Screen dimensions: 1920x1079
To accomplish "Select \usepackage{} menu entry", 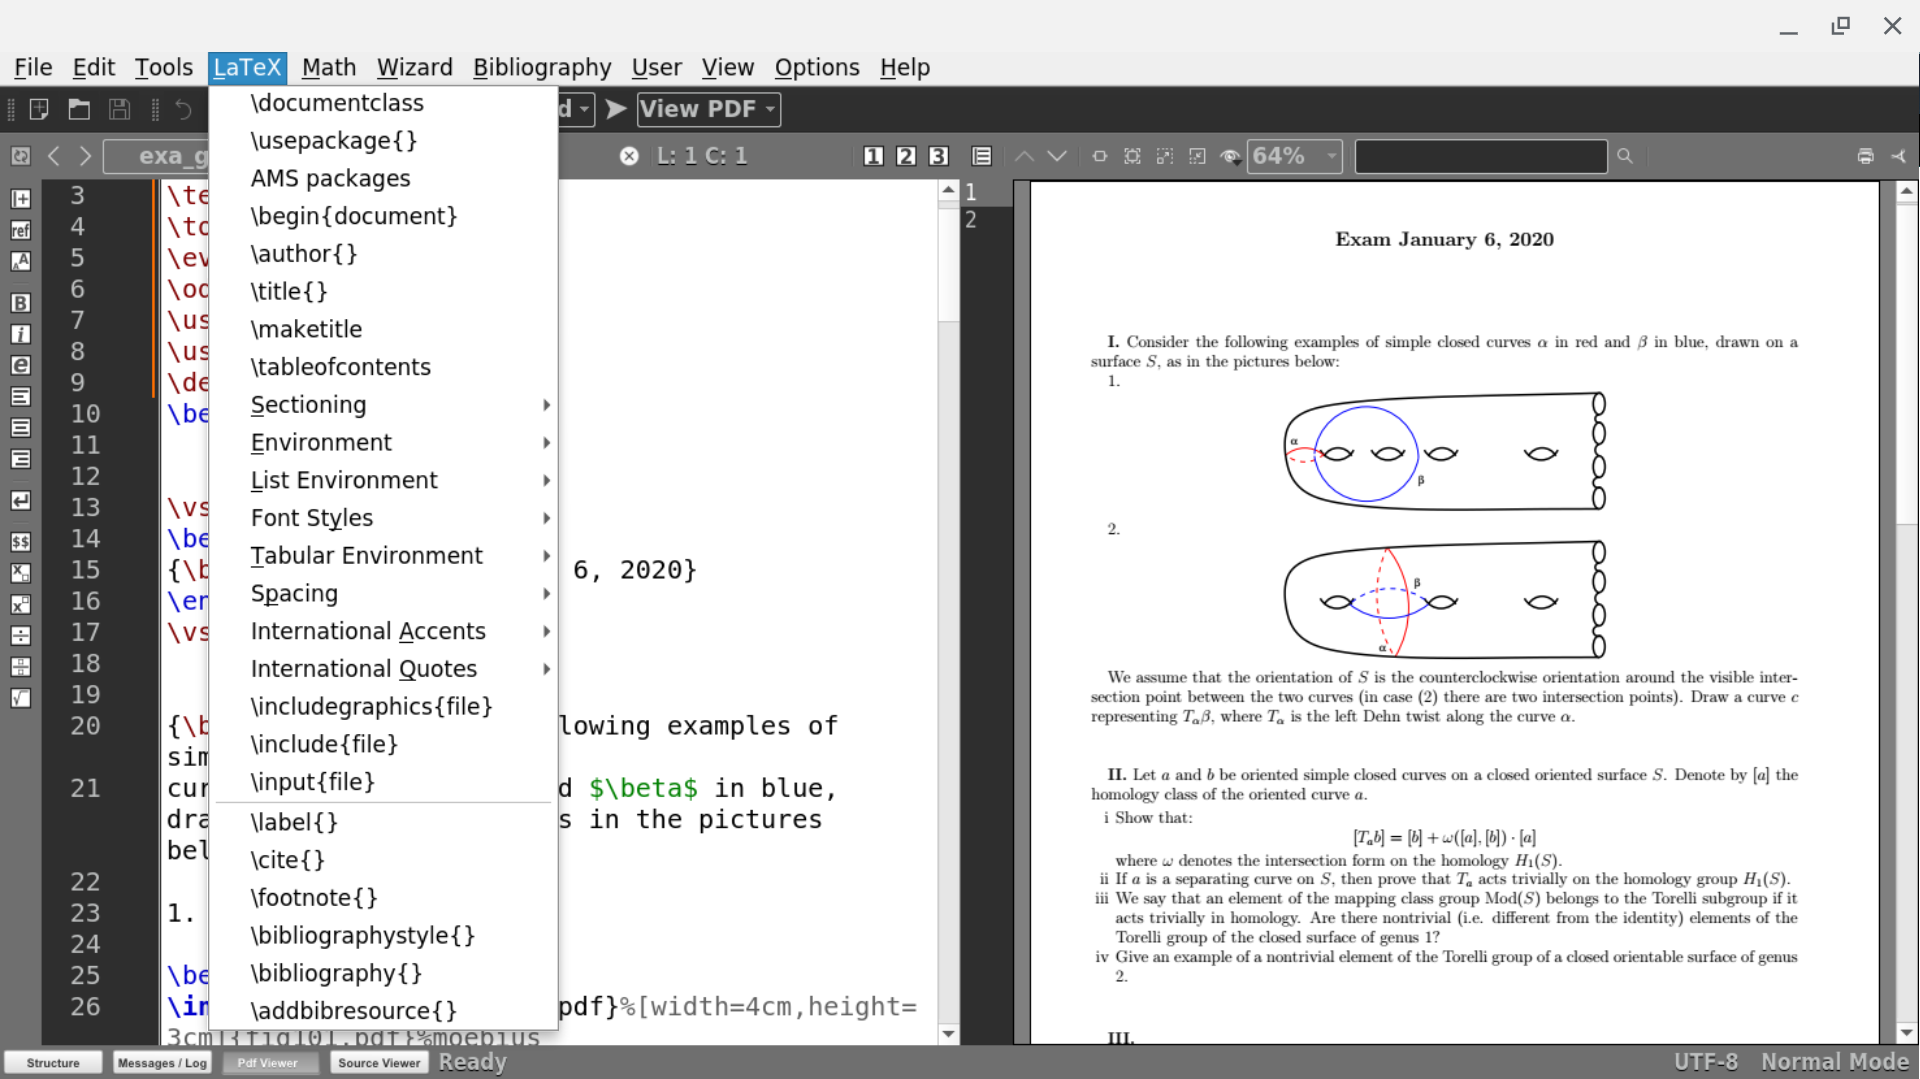I will click(386, 141).
